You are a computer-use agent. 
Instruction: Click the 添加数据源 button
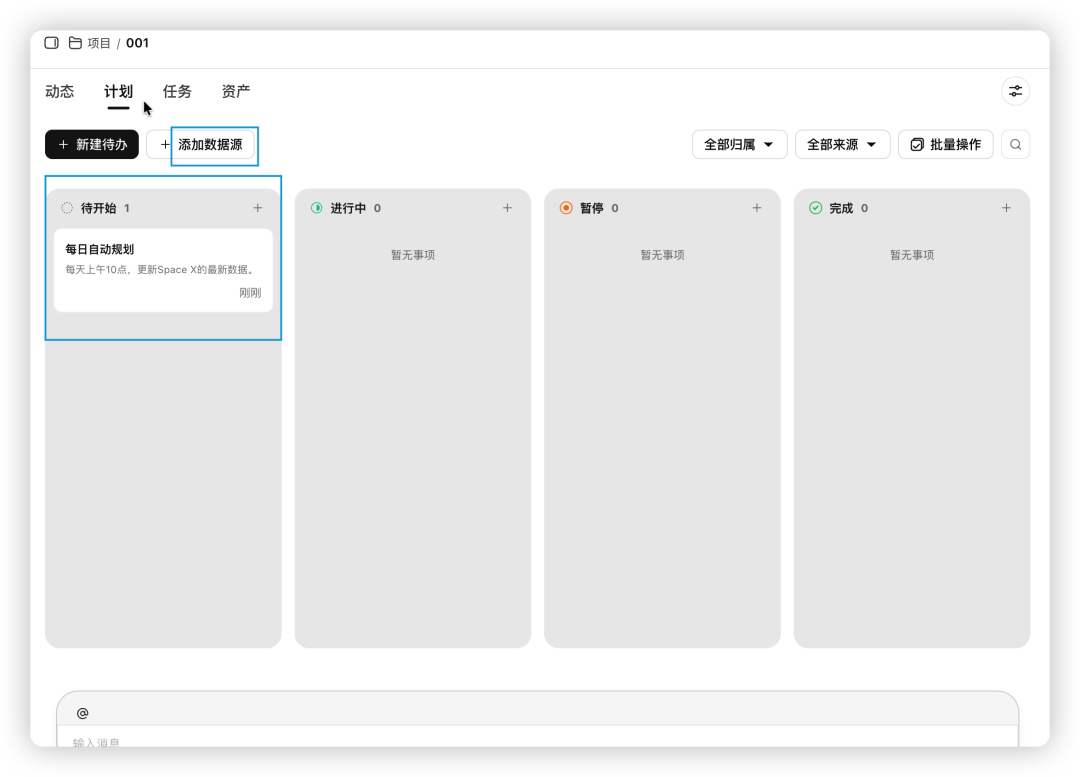coord(200,145)
